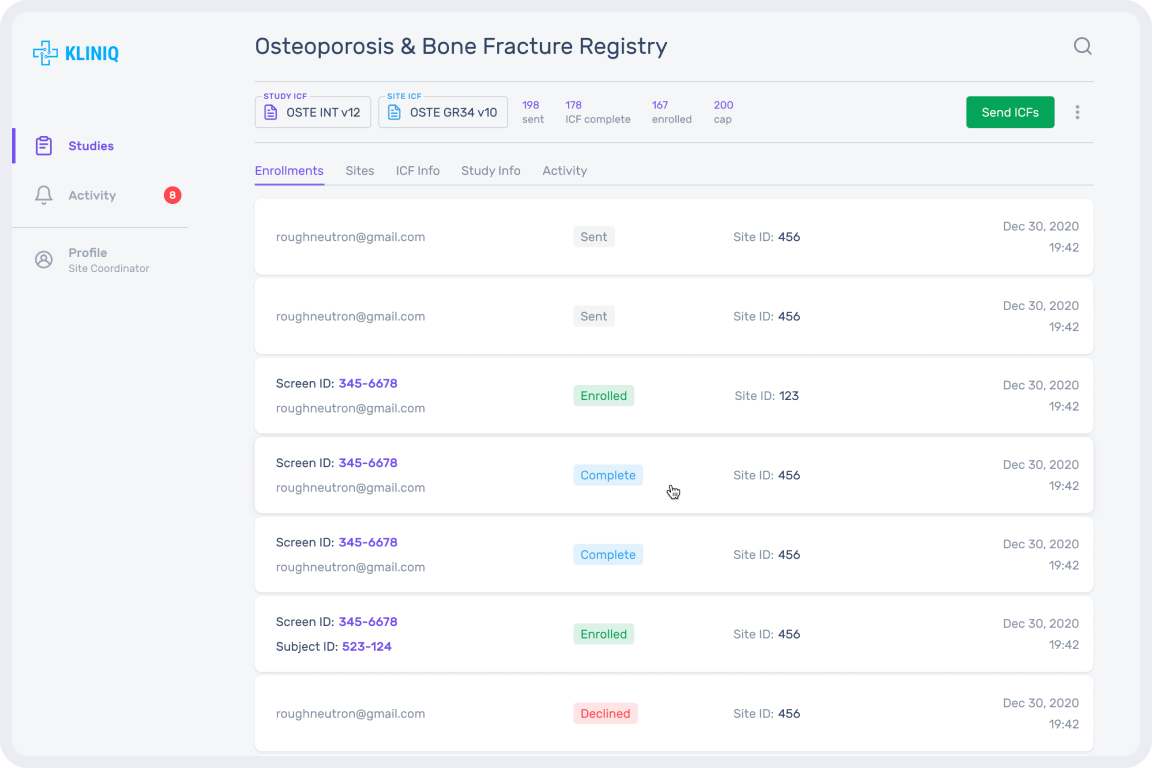Click the document icon in Site ICF
Image resolution: width=1152 pixels, height=768 pixels.
click(x=394, y=113)
